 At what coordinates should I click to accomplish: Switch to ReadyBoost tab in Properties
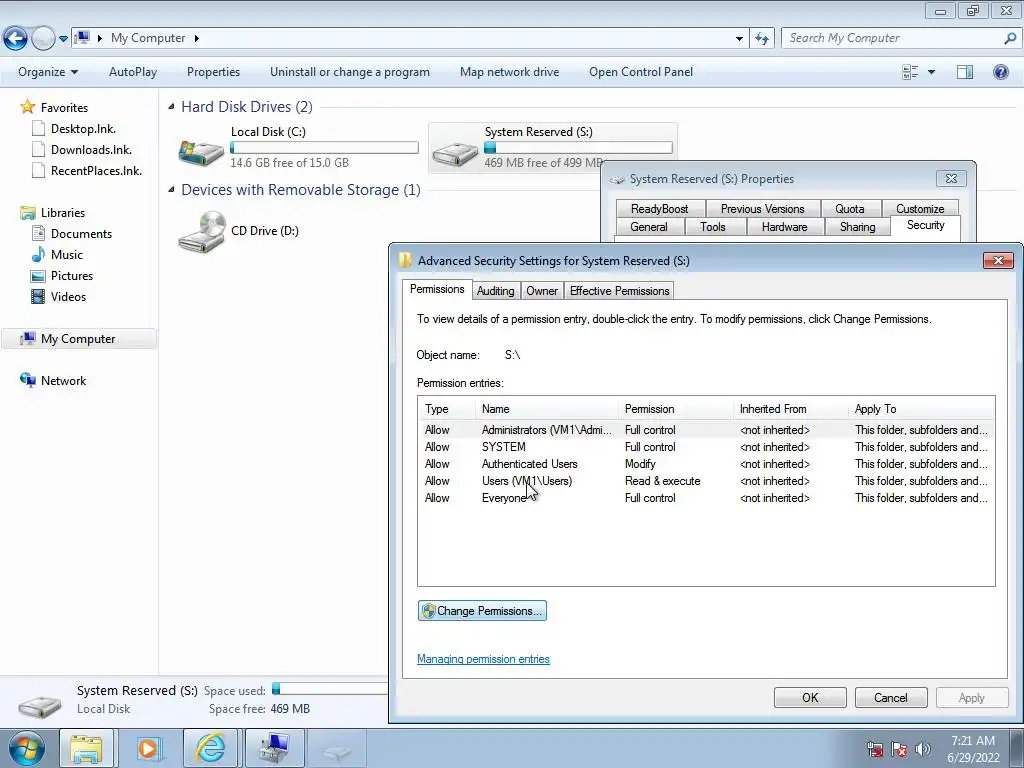tap(659, 208)
